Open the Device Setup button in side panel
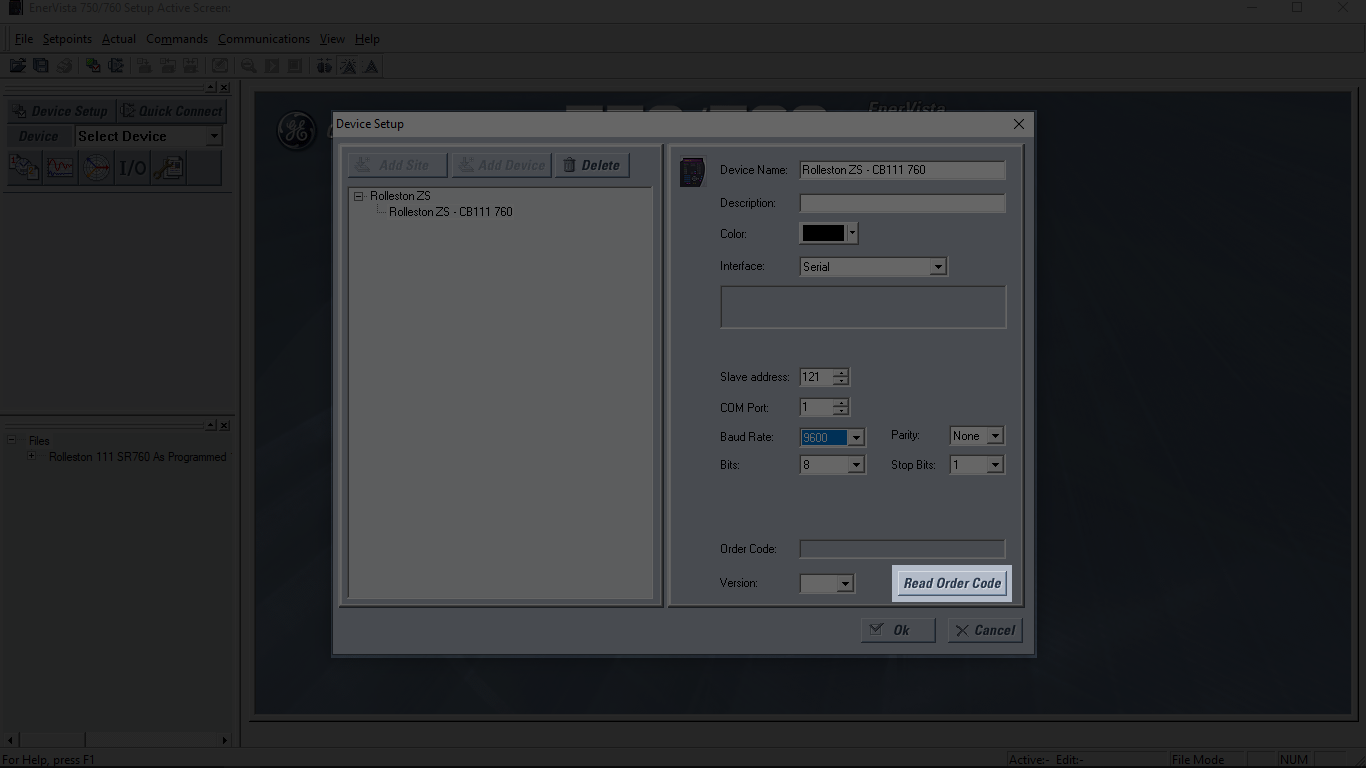 click(60, 111)
